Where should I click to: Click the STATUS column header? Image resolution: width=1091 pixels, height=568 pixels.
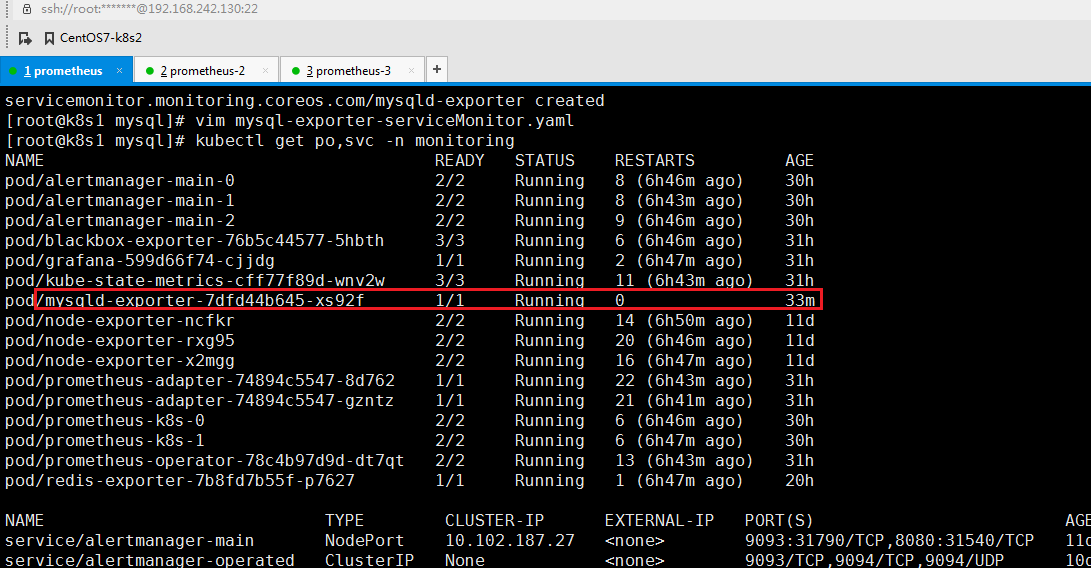coord(545,161)
